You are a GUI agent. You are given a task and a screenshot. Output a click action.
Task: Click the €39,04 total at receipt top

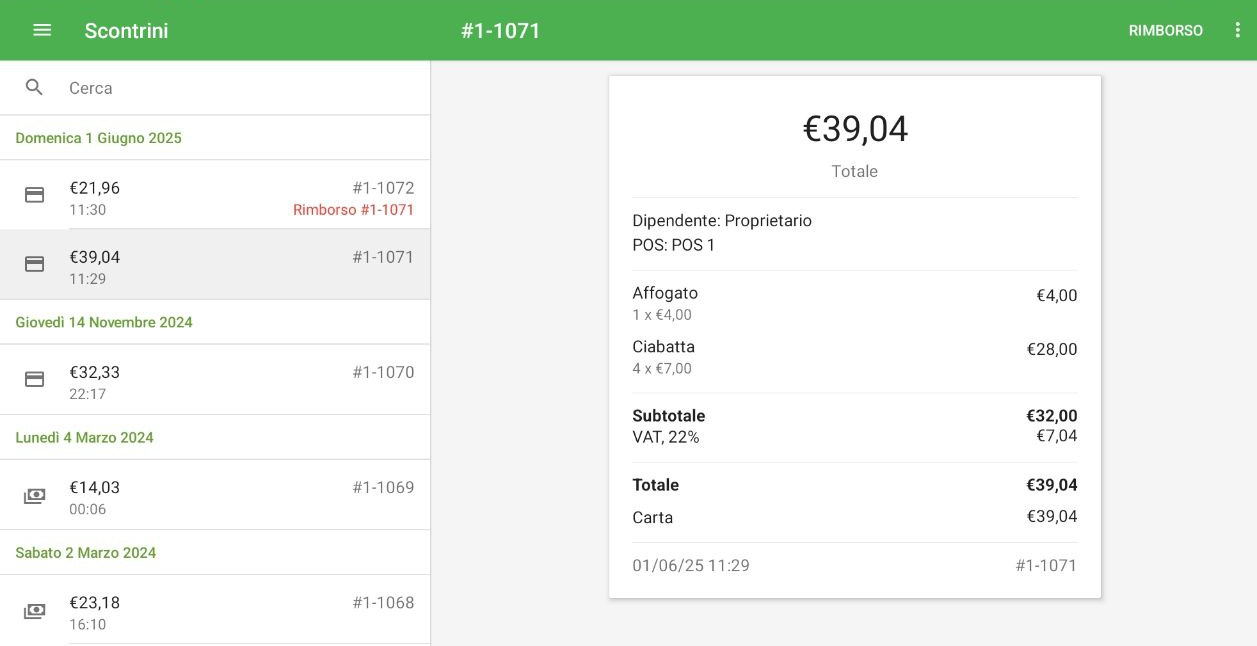(855, 130)
